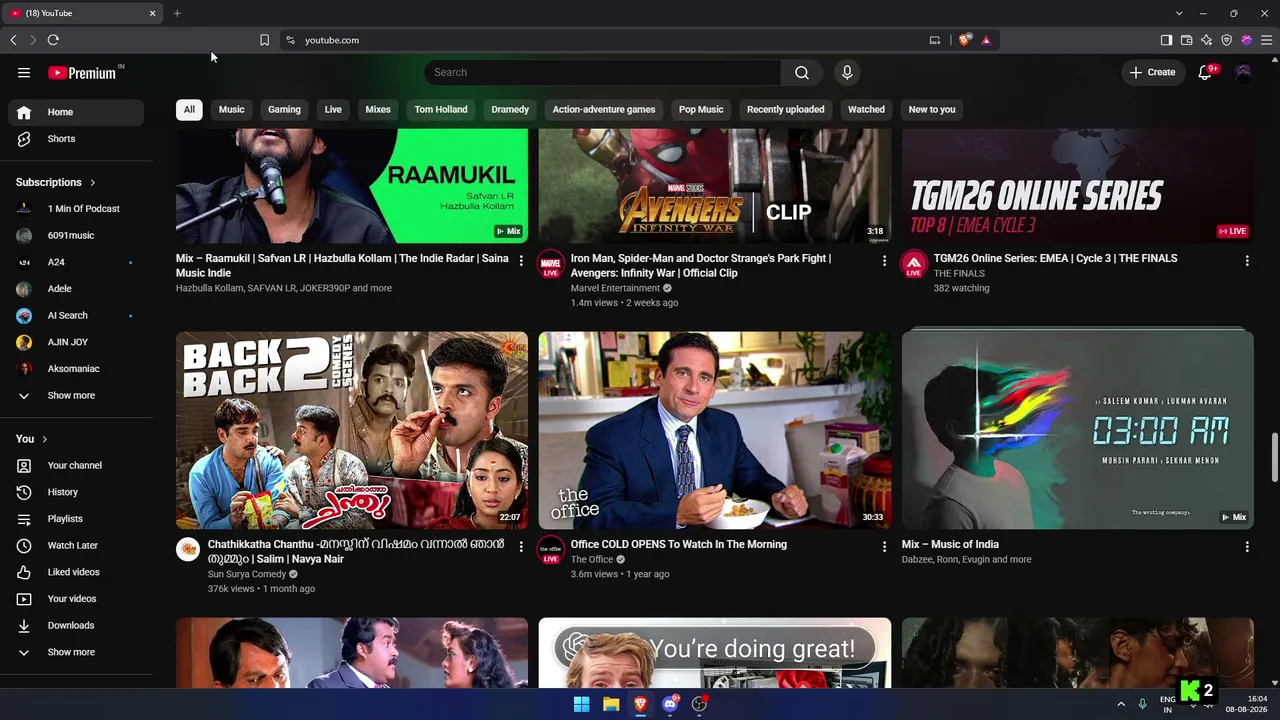Open the Adele subscription channel
Viewport: 1280px width, 720px height.
(x=76, y=289)
